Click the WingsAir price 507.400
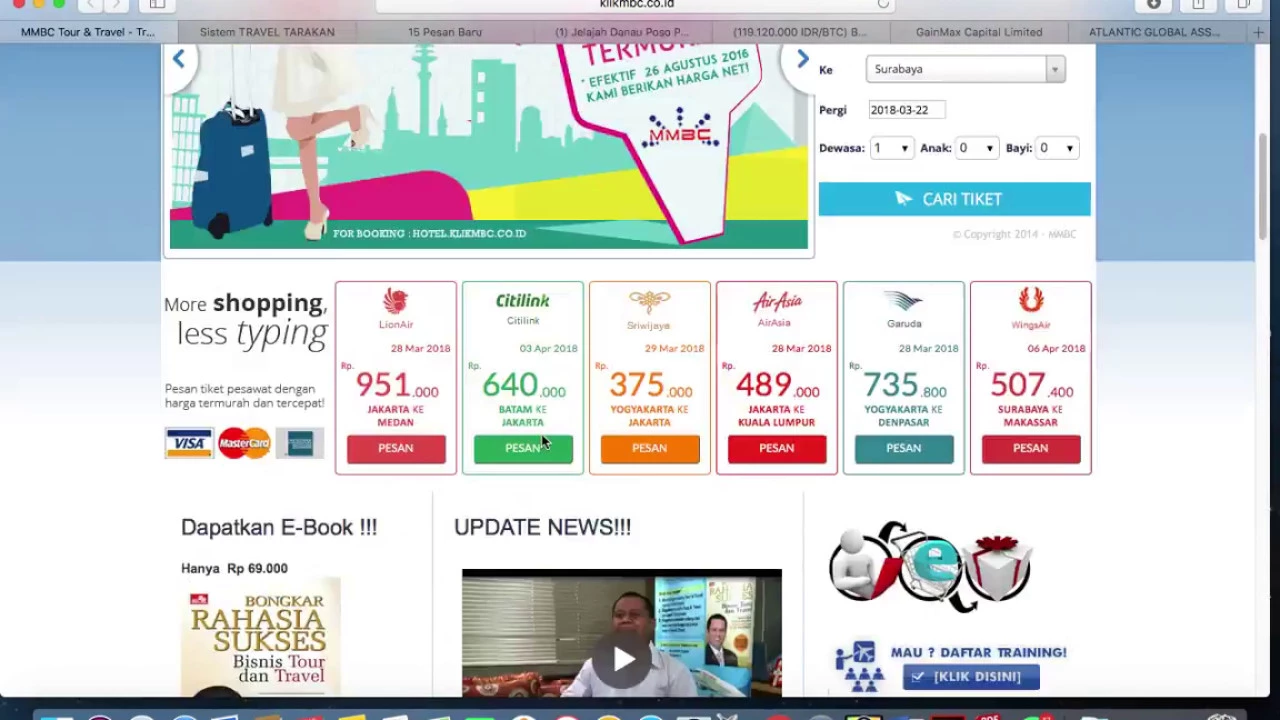The image size is (1280, 720). coord(1032,385)
